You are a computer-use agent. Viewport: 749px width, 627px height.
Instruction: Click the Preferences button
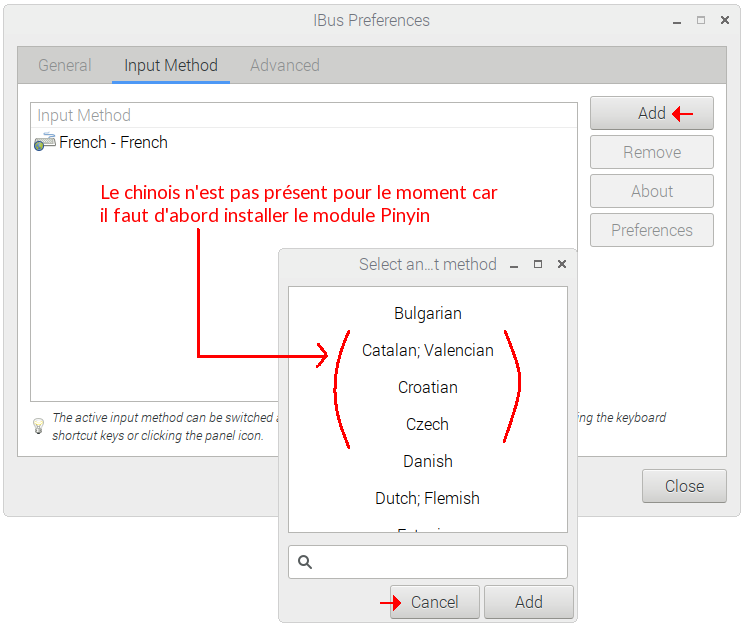(652, 231)
